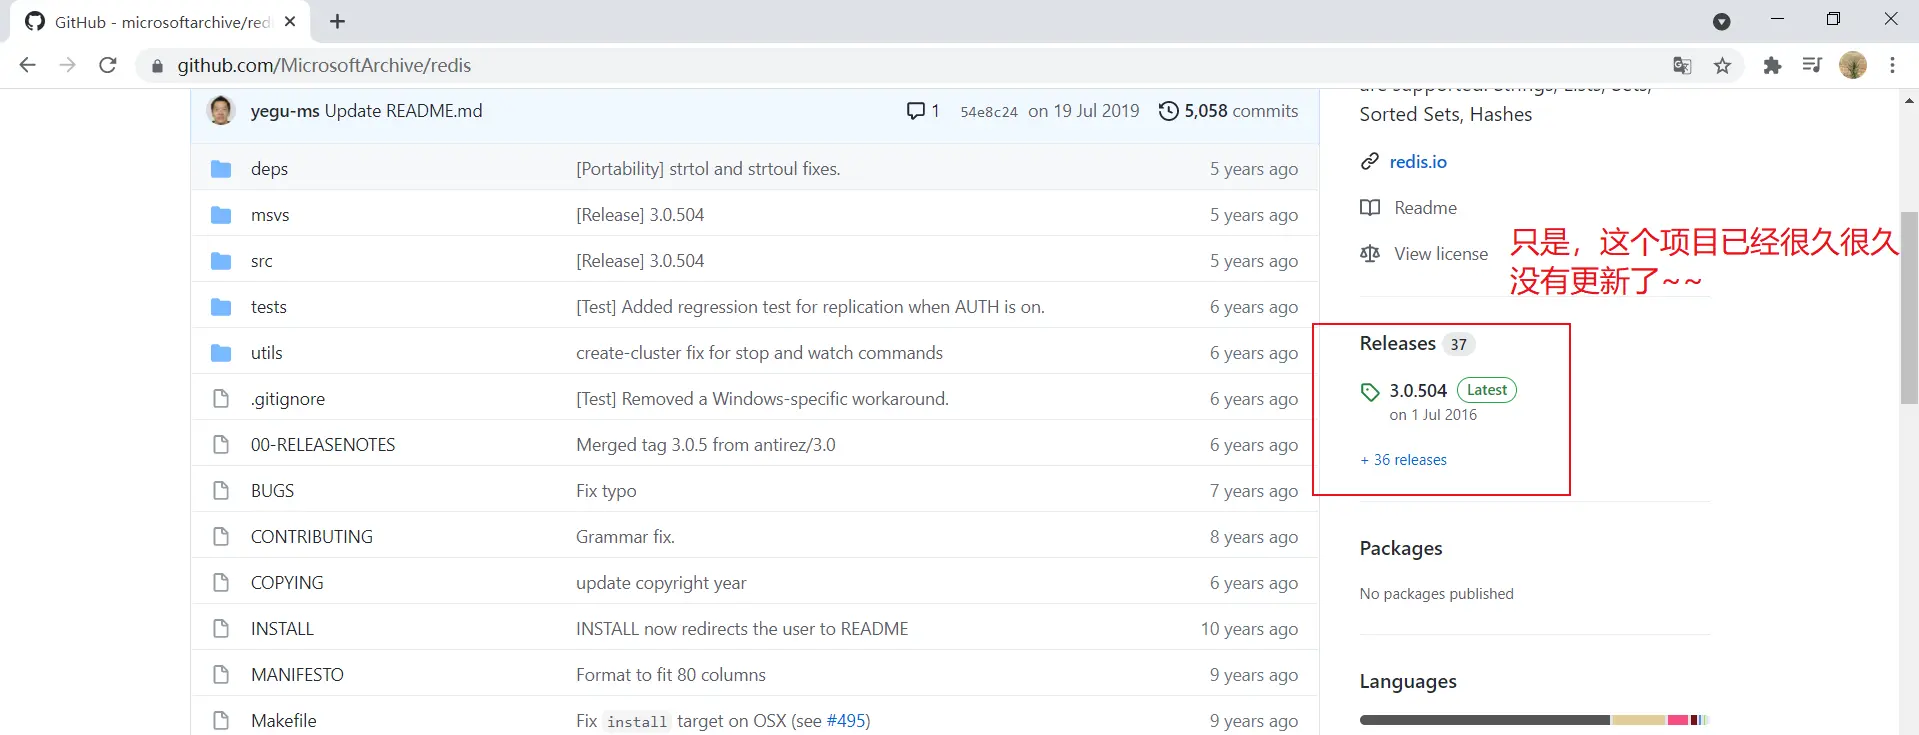Bookmark this page with star icon

click(1722, 66)
